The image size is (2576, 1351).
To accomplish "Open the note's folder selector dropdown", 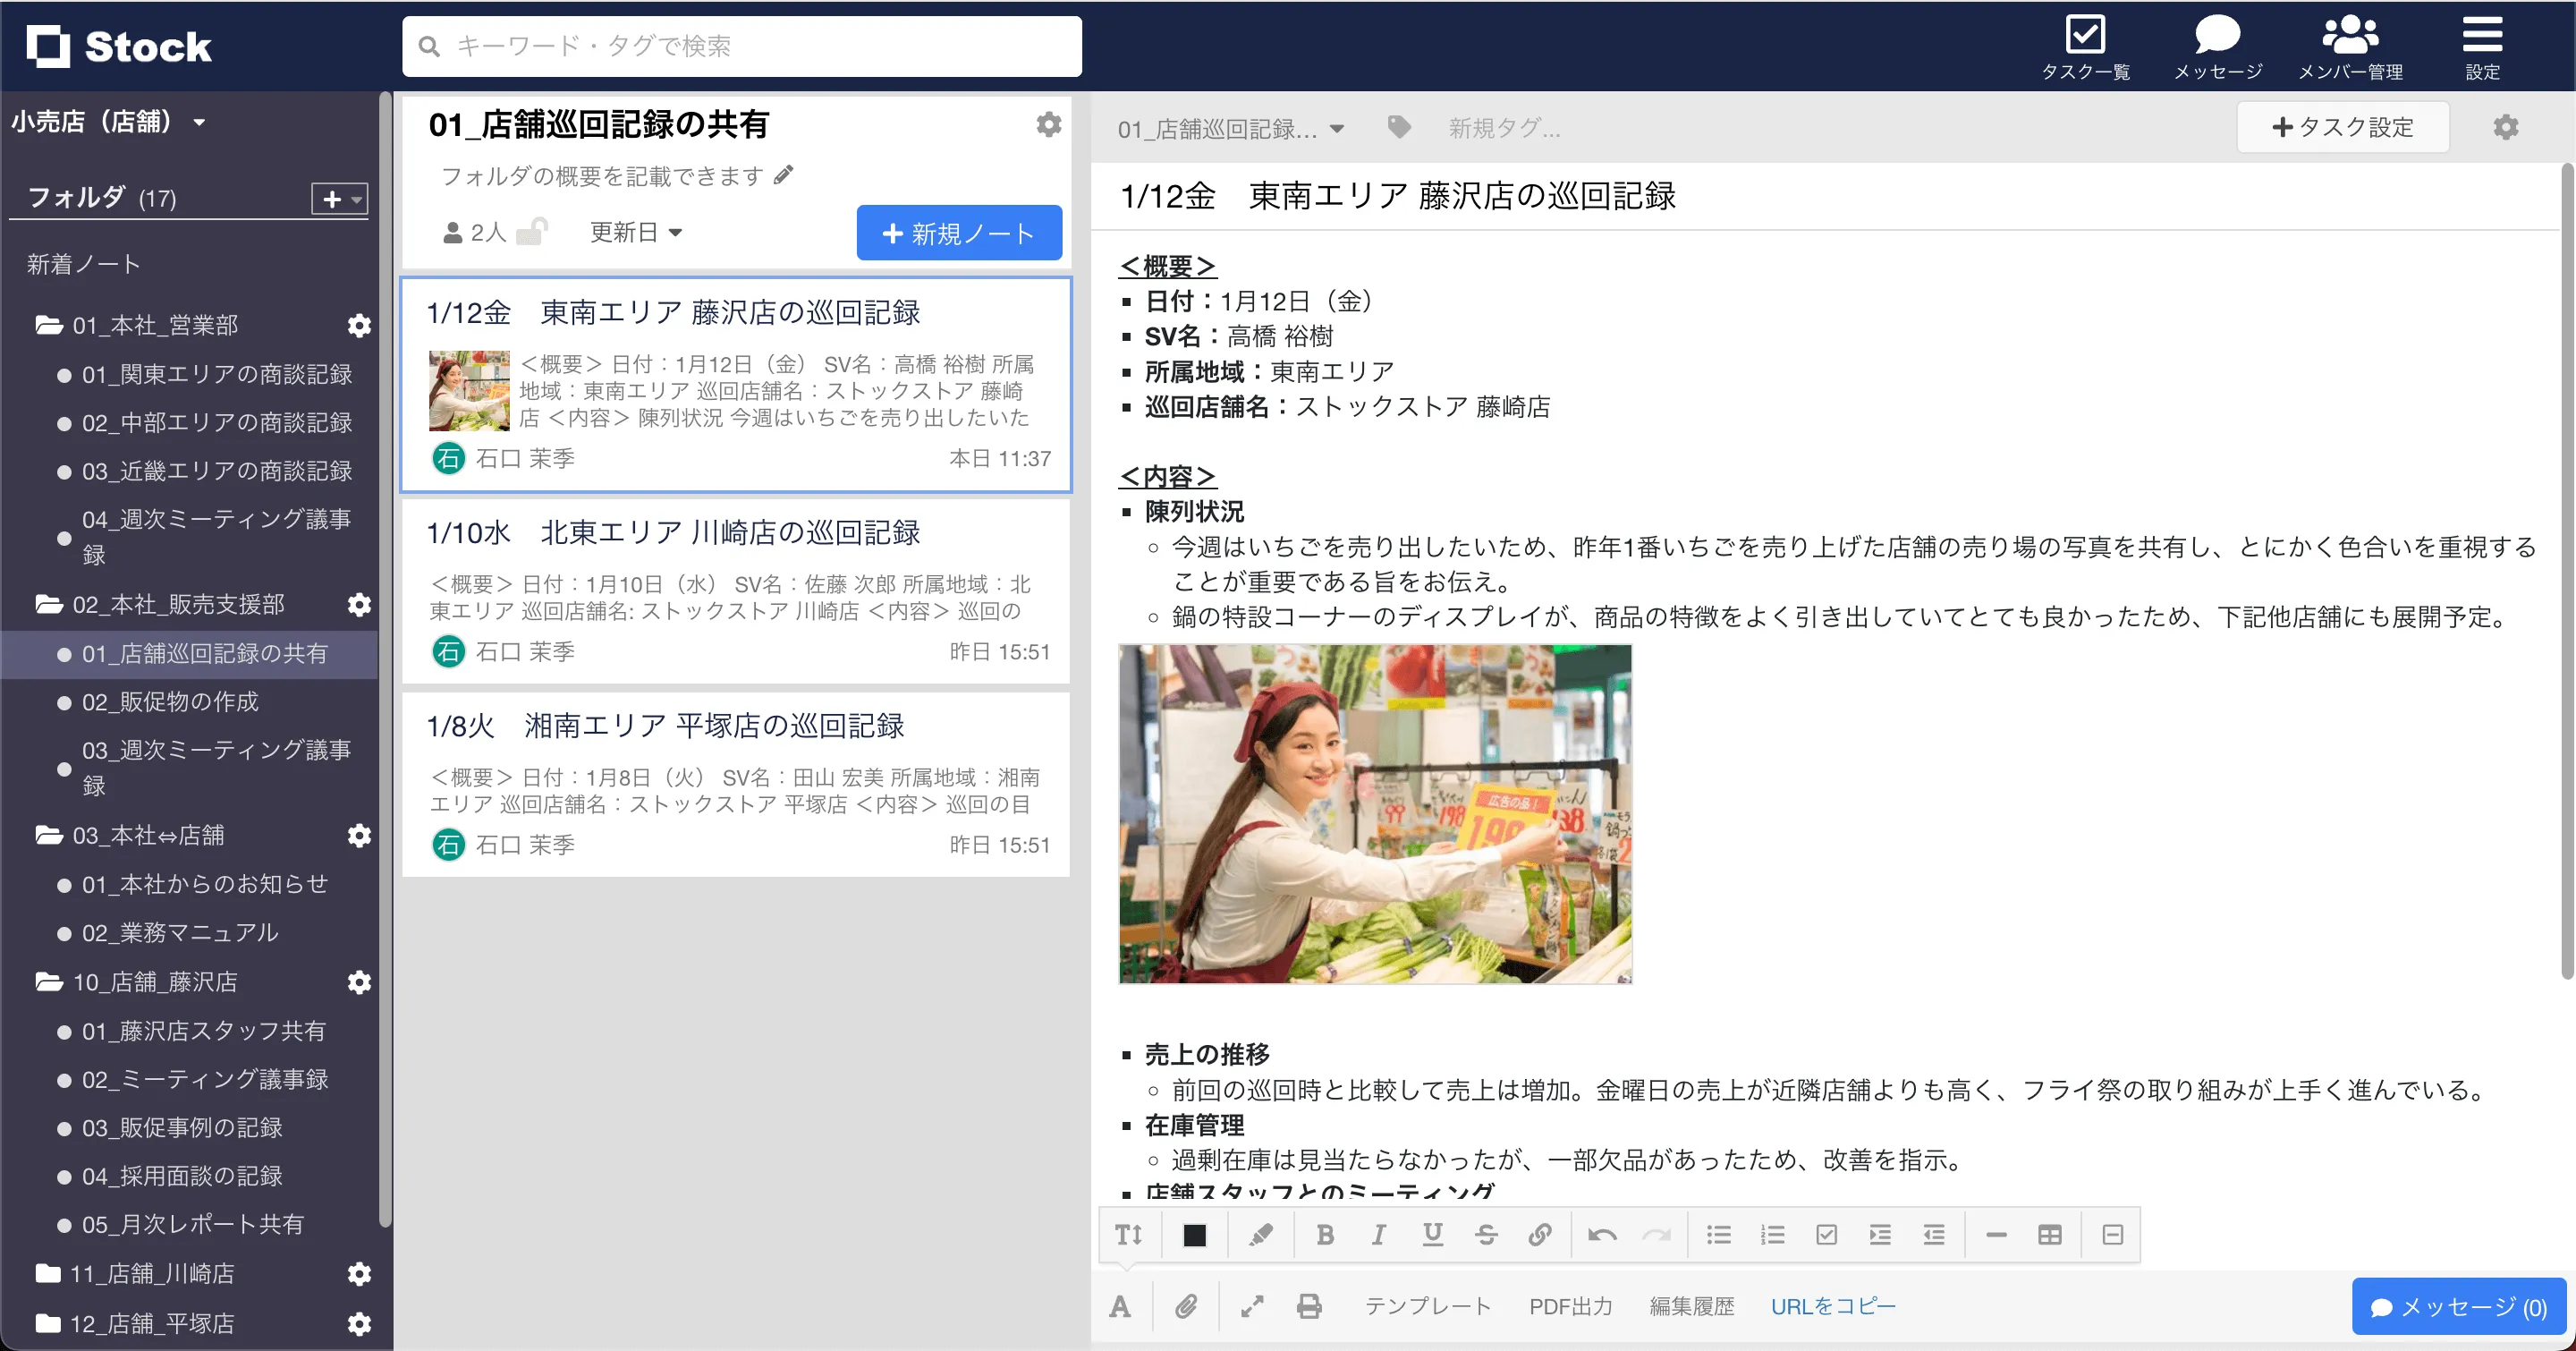I will coord(1232,127).
